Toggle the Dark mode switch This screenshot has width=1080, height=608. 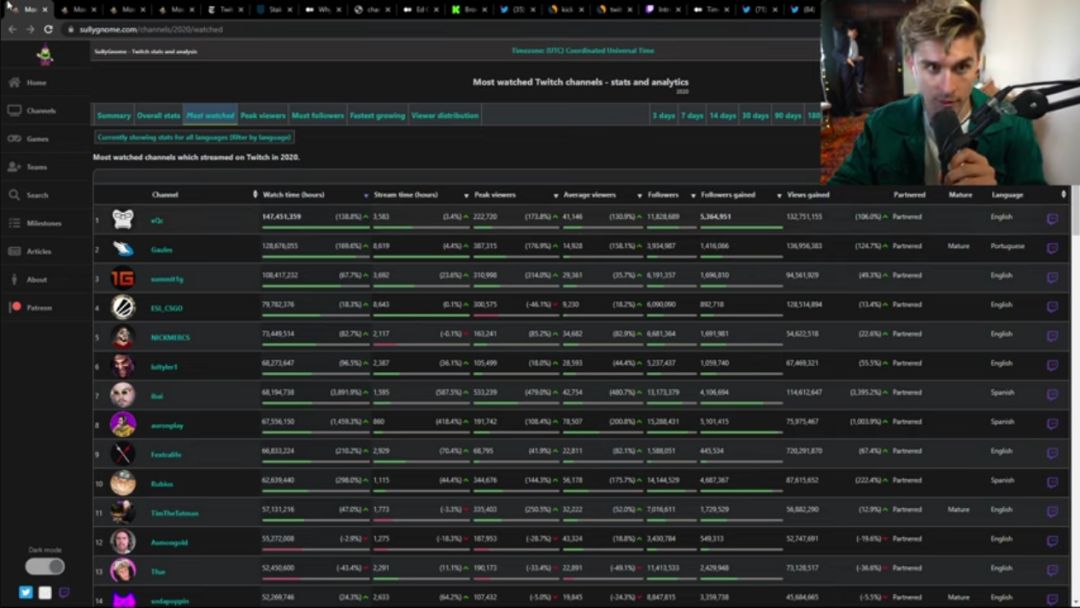click(x=45, y=567)
